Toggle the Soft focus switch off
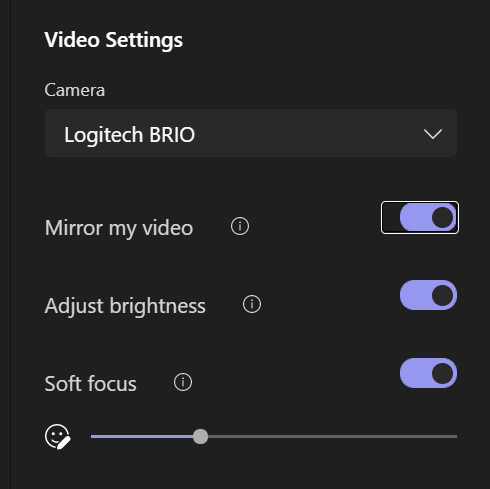Screen dimensions: 490x489 point(428,373)
